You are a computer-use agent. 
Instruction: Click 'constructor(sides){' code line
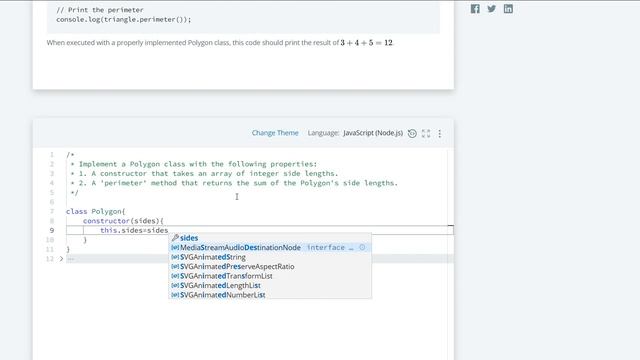click(x=123, y=221)
